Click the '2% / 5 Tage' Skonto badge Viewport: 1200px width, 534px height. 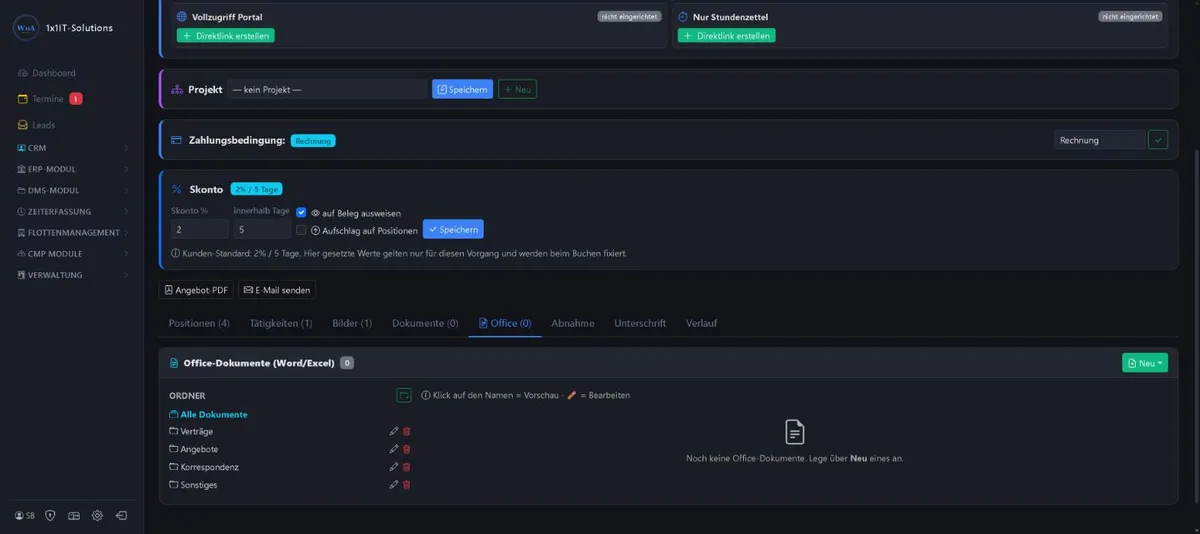257,189
